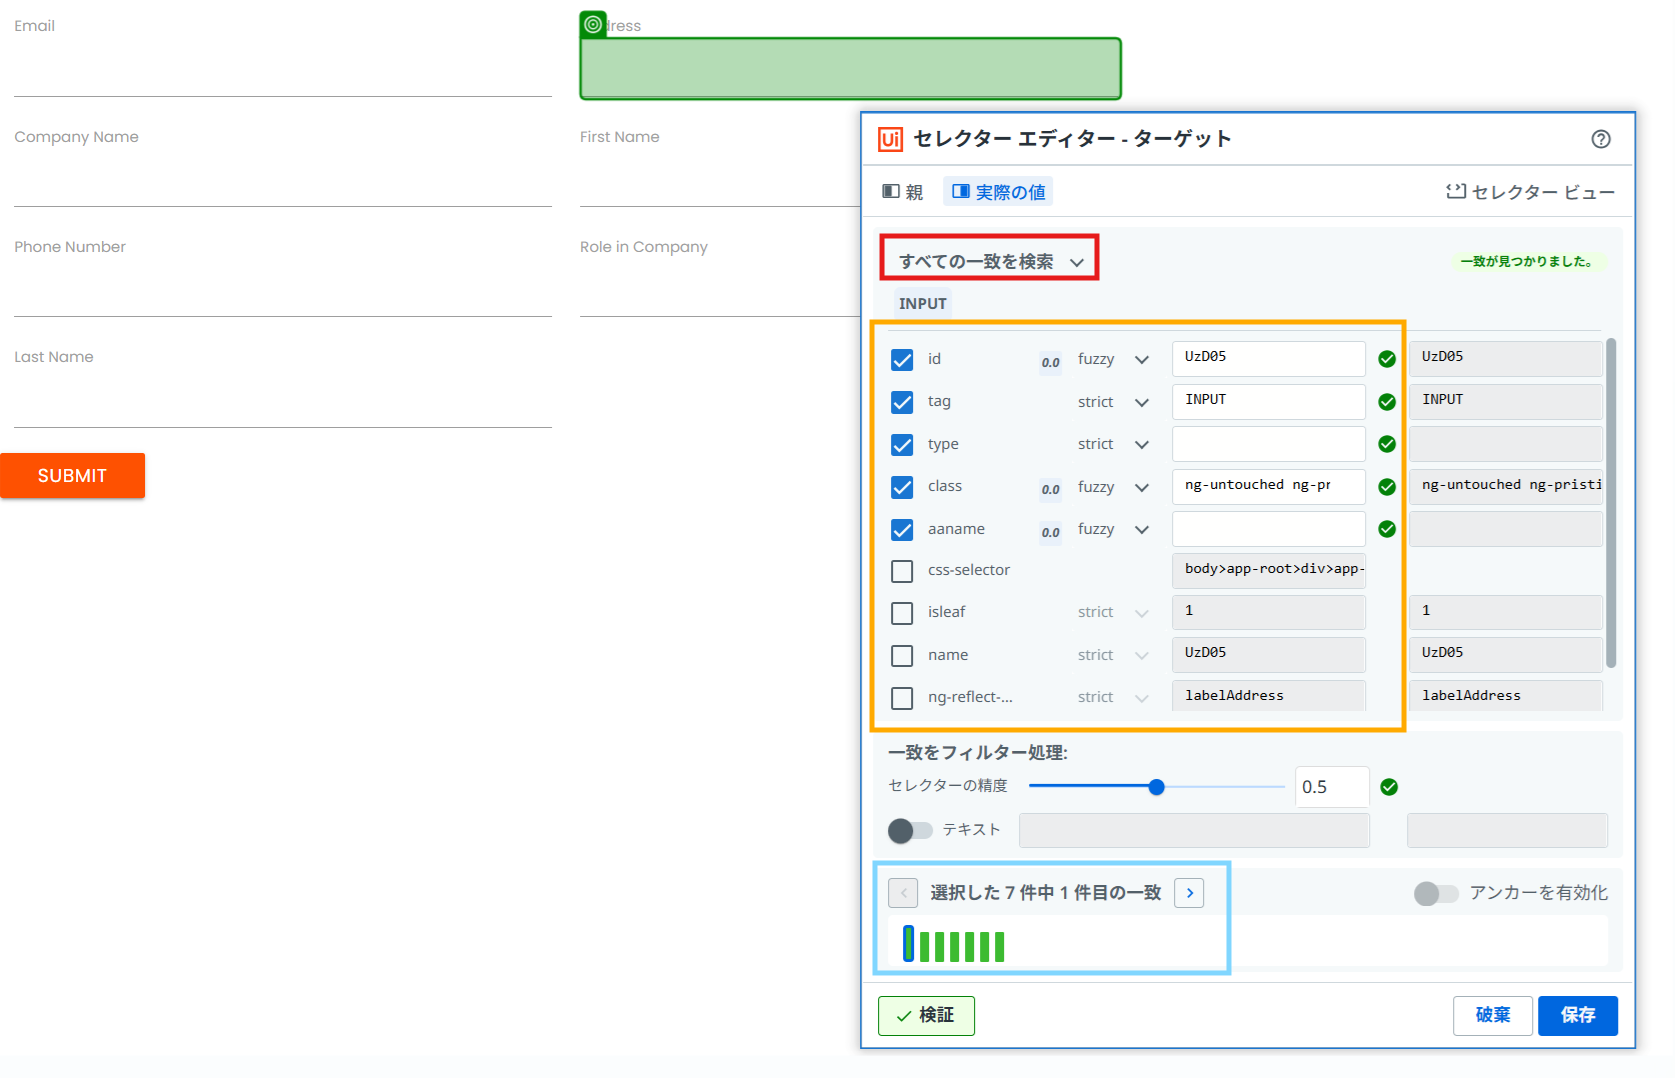This screenshot has width=1675, height=1078.
Task: Click the Last Name input field
Action: coord(283,399)
